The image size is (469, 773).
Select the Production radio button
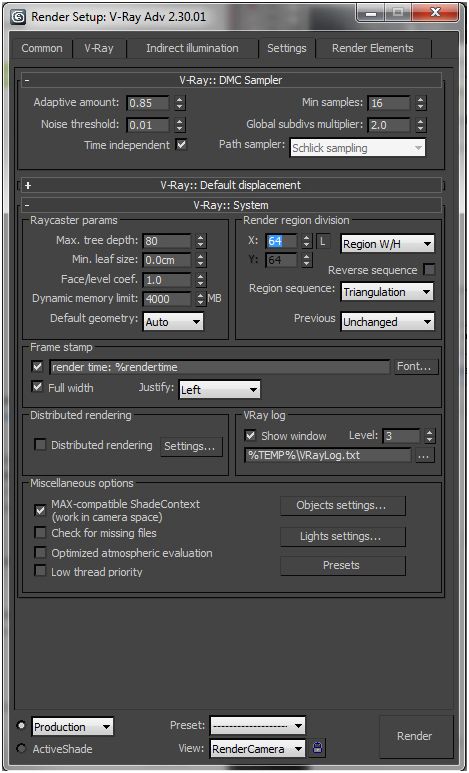21,726
